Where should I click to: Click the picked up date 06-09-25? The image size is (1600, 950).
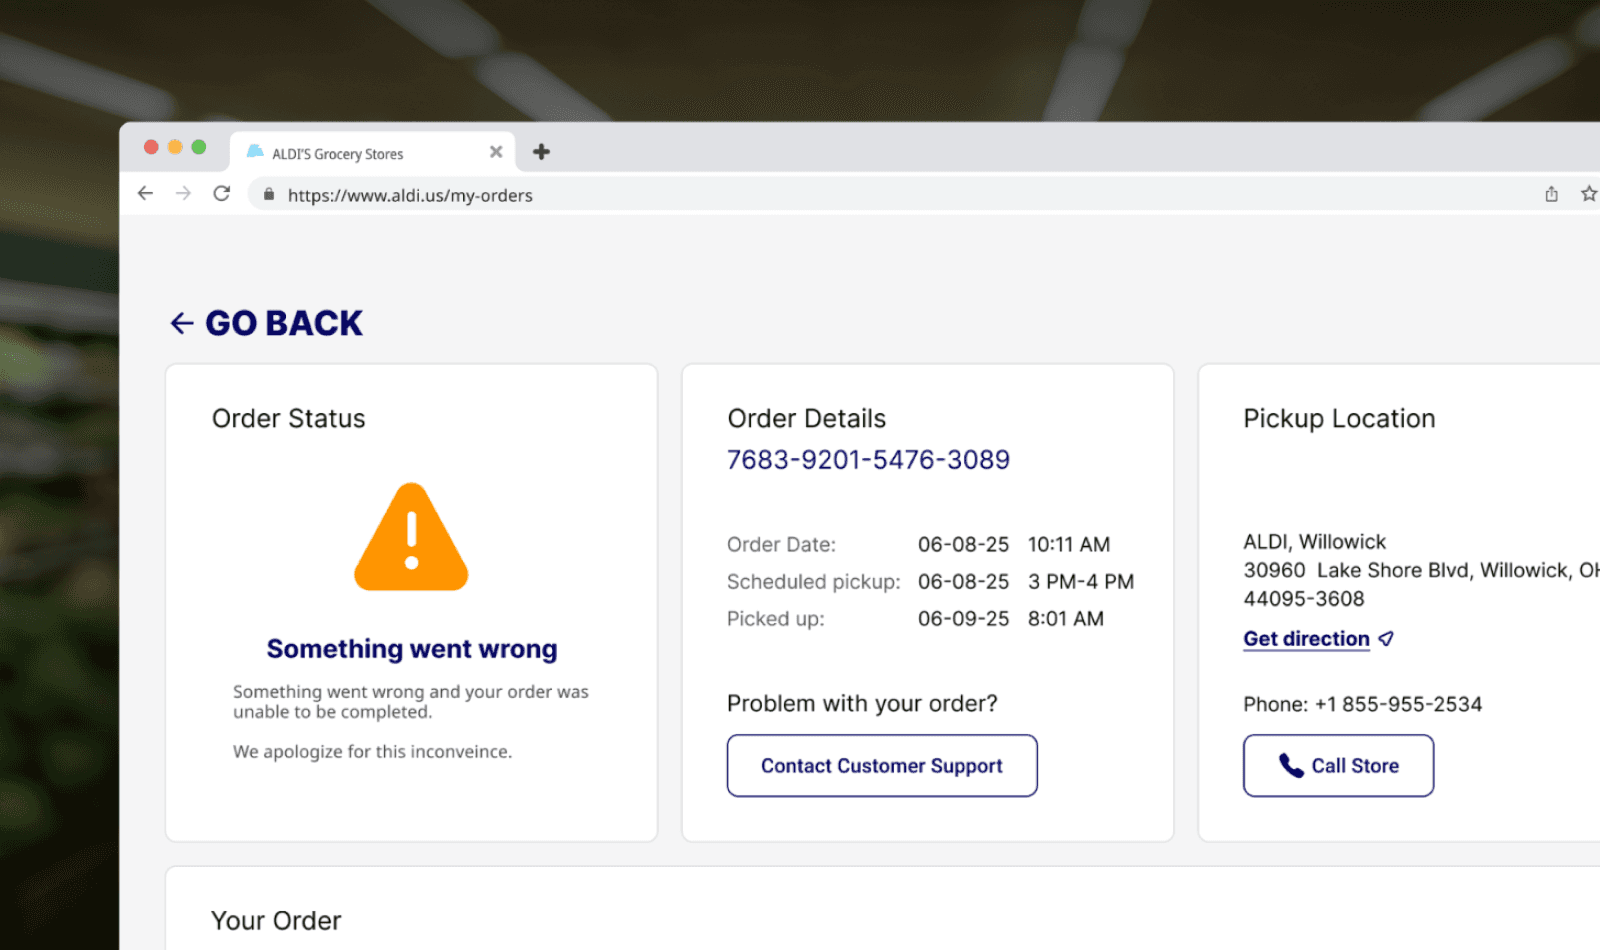click(963, 619)
